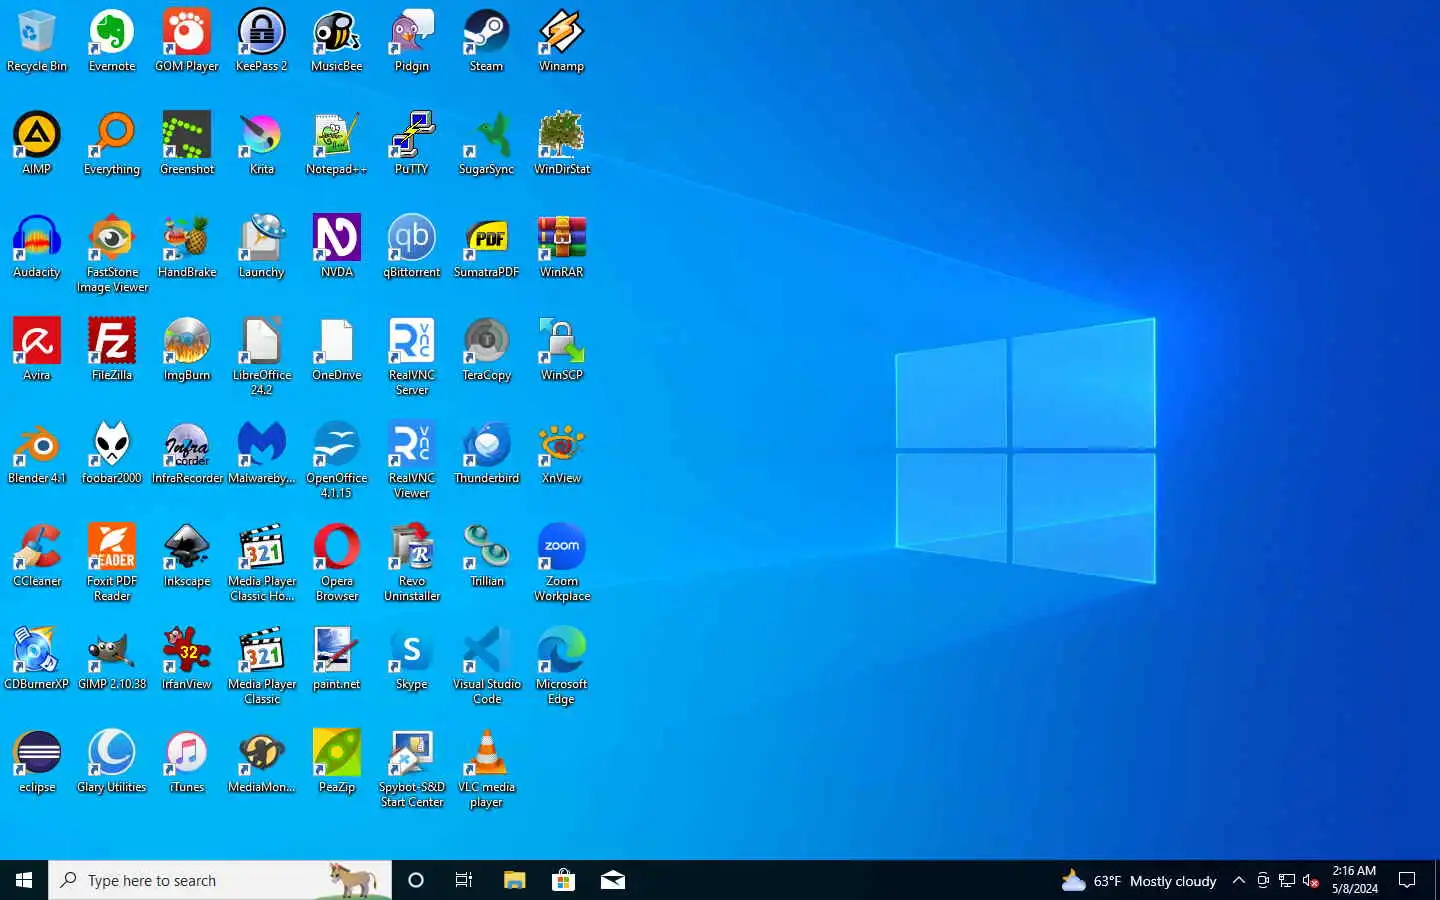Click the GOM Player icon
The width and height of the screenshot is (1440, 900).
tap(187, 41)
